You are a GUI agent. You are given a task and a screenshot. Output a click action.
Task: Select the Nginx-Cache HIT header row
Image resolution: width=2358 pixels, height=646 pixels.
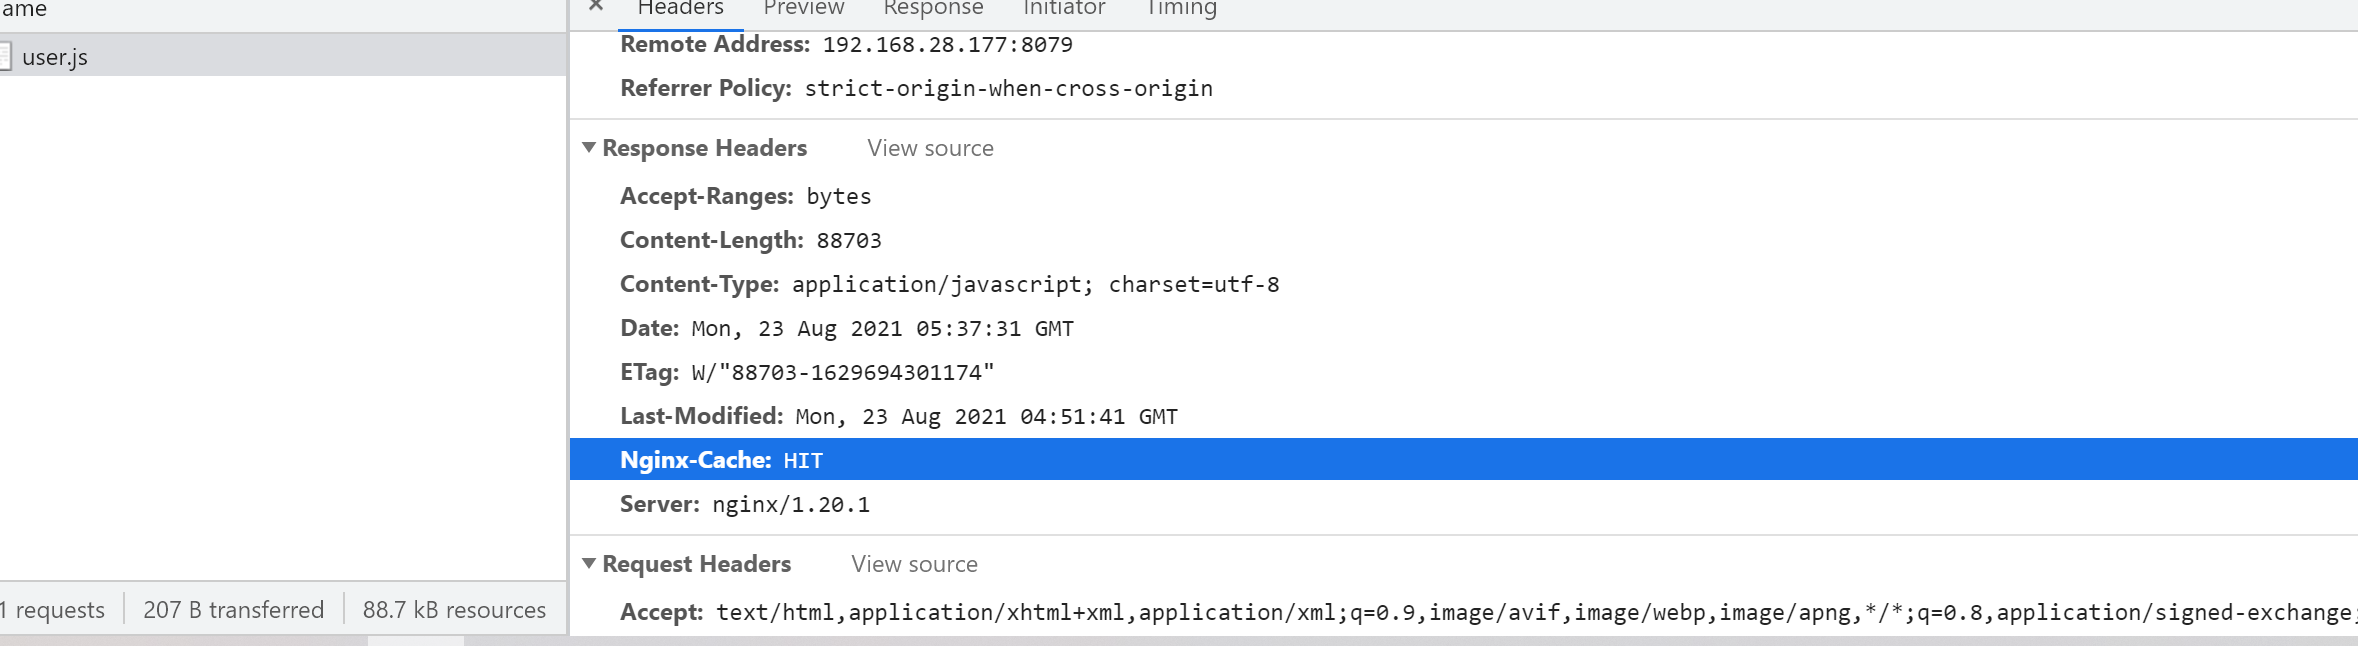click(1464, 459)
